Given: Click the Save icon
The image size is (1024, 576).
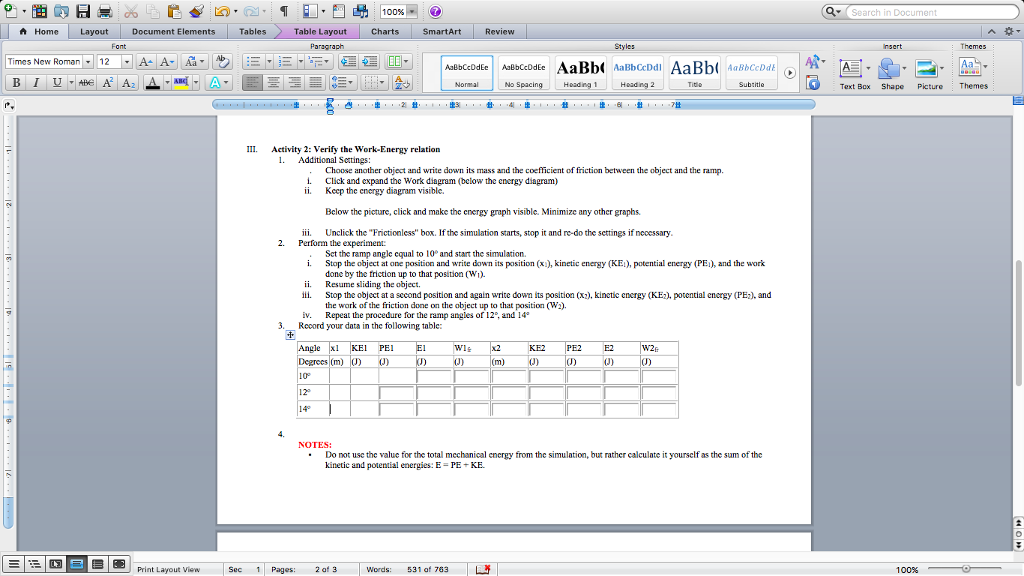Looking at the screenshot, I should click(x=82, y=10).
